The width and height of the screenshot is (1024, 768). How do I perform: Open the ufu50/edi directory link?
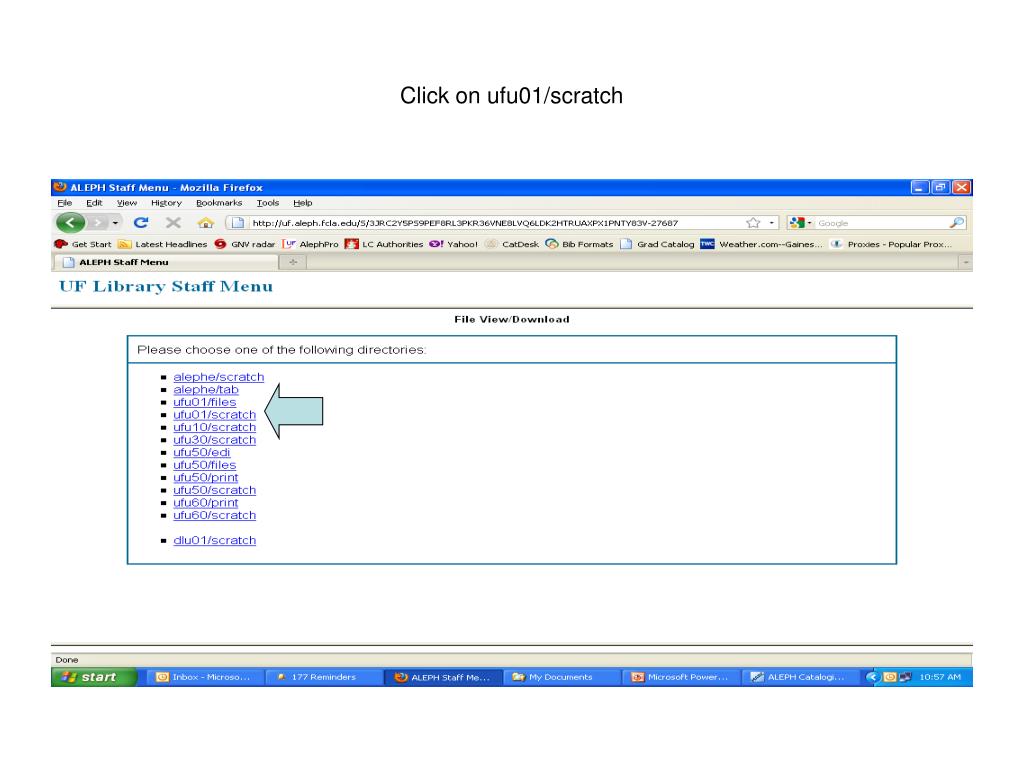tap(201, 453)
